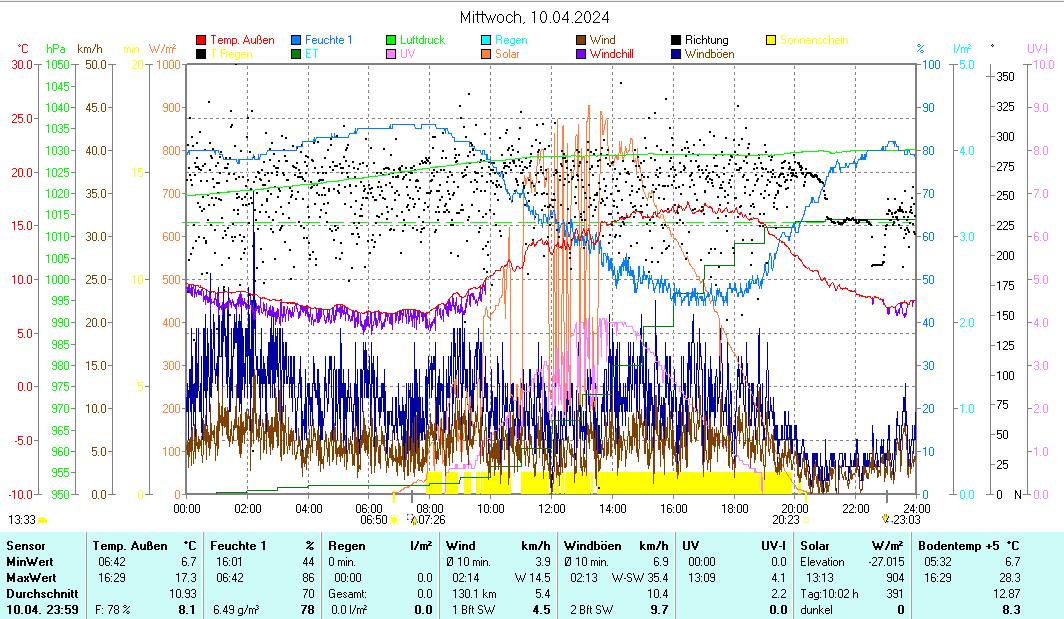
Task: Click the 'Sonnenschein' legend label
Action: point(814,40)
